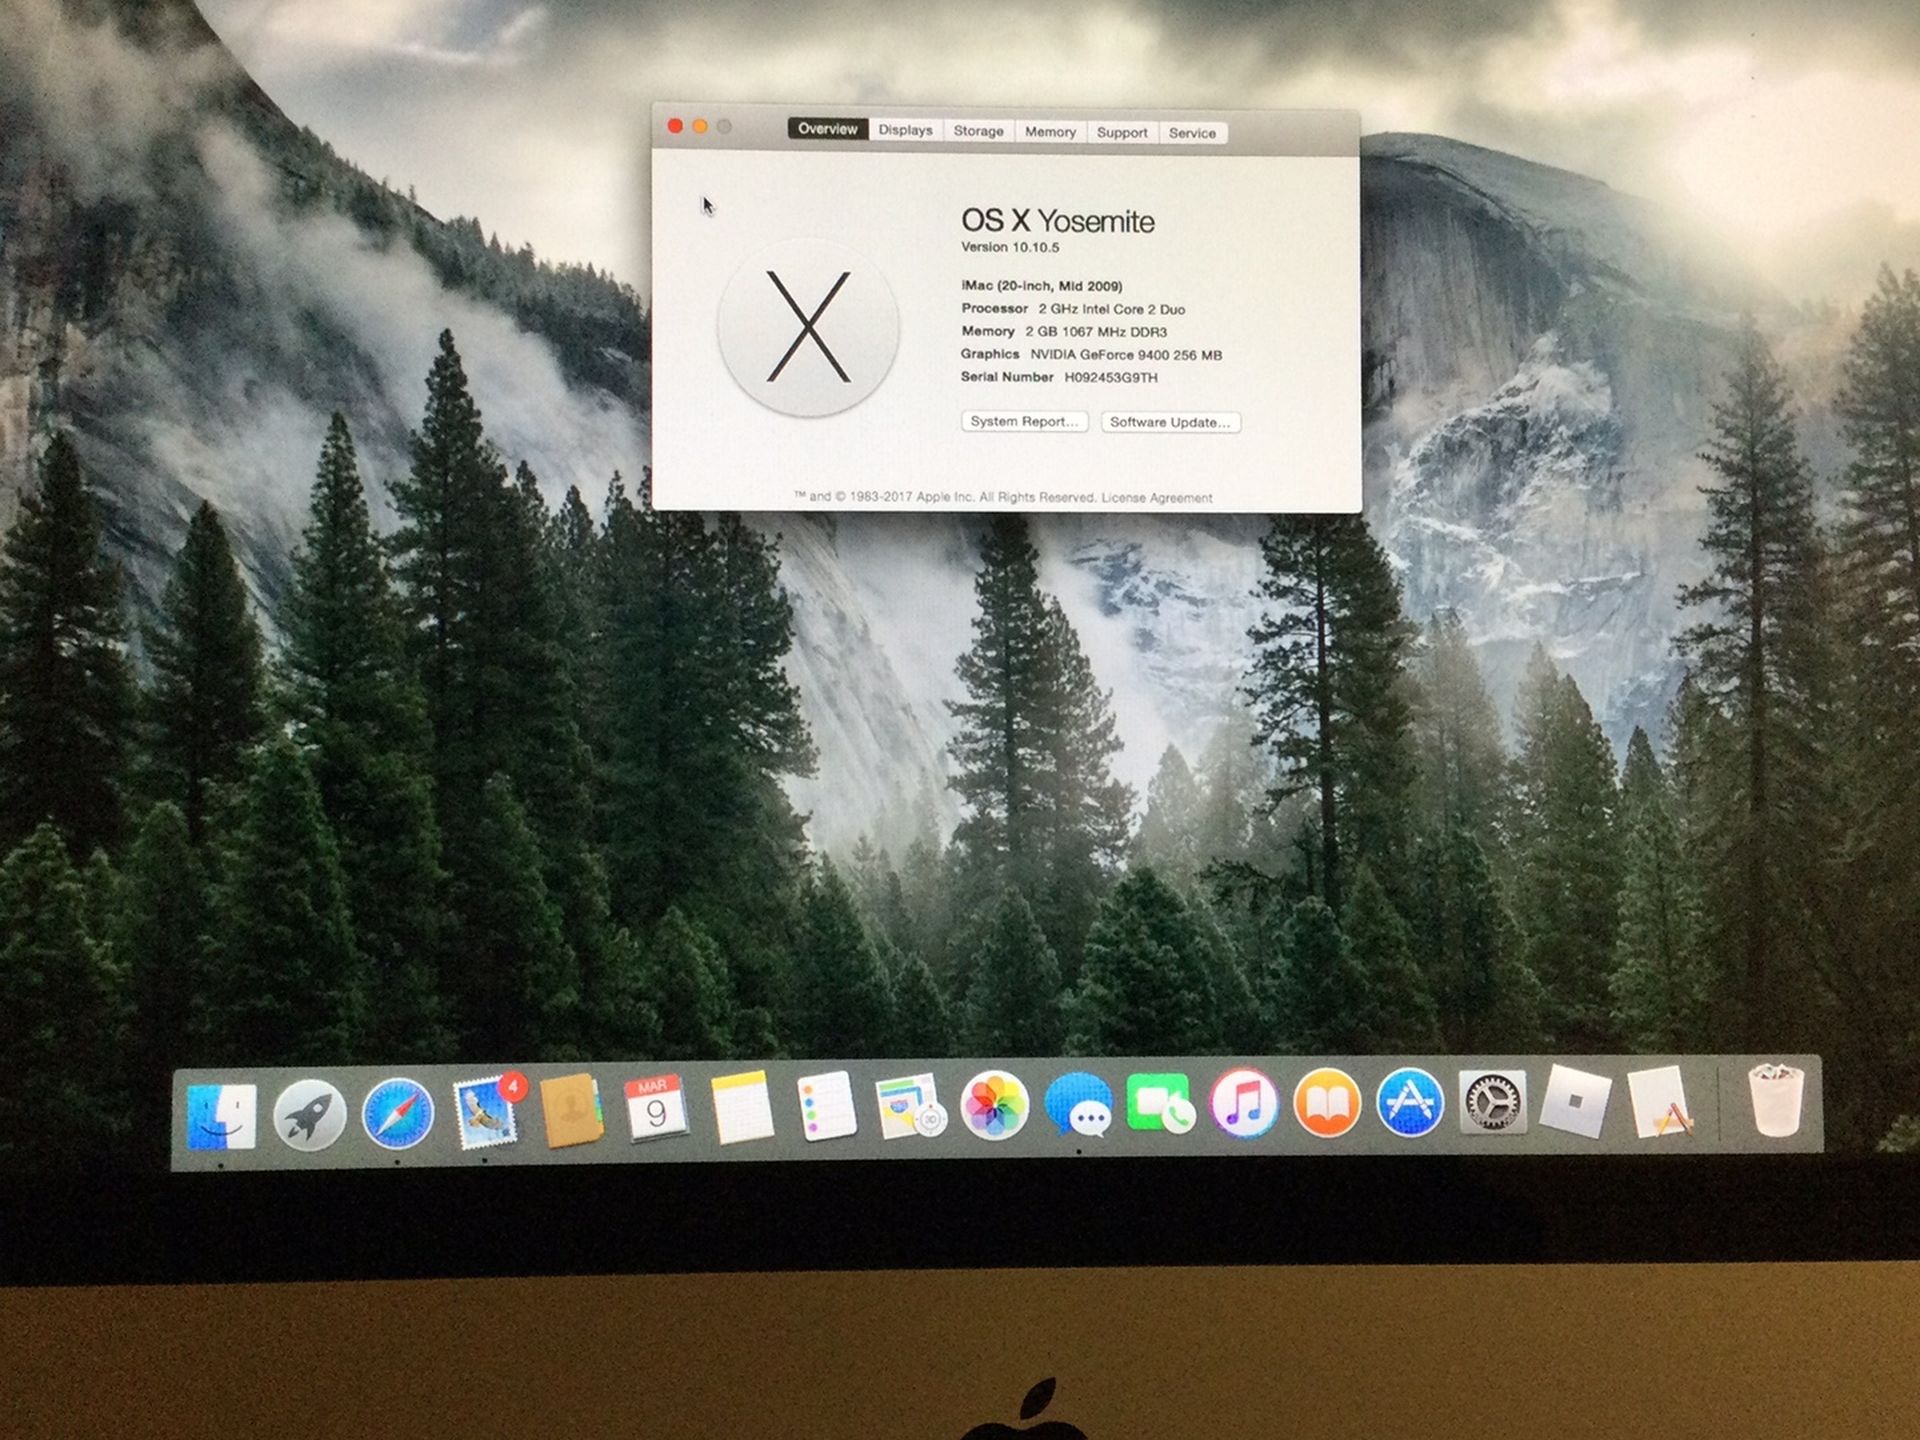
Task: Click iMac (20-inch, Mid 2009) text
Action: [x=1042, y=286]
